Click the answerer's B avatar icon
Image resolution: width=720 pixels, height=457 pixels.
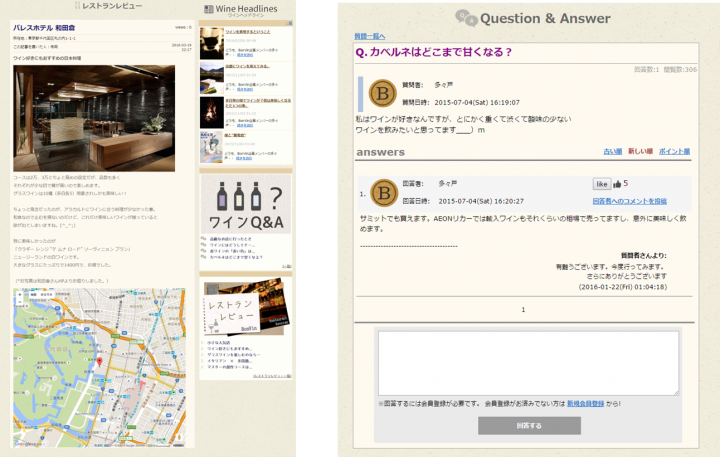384,192
